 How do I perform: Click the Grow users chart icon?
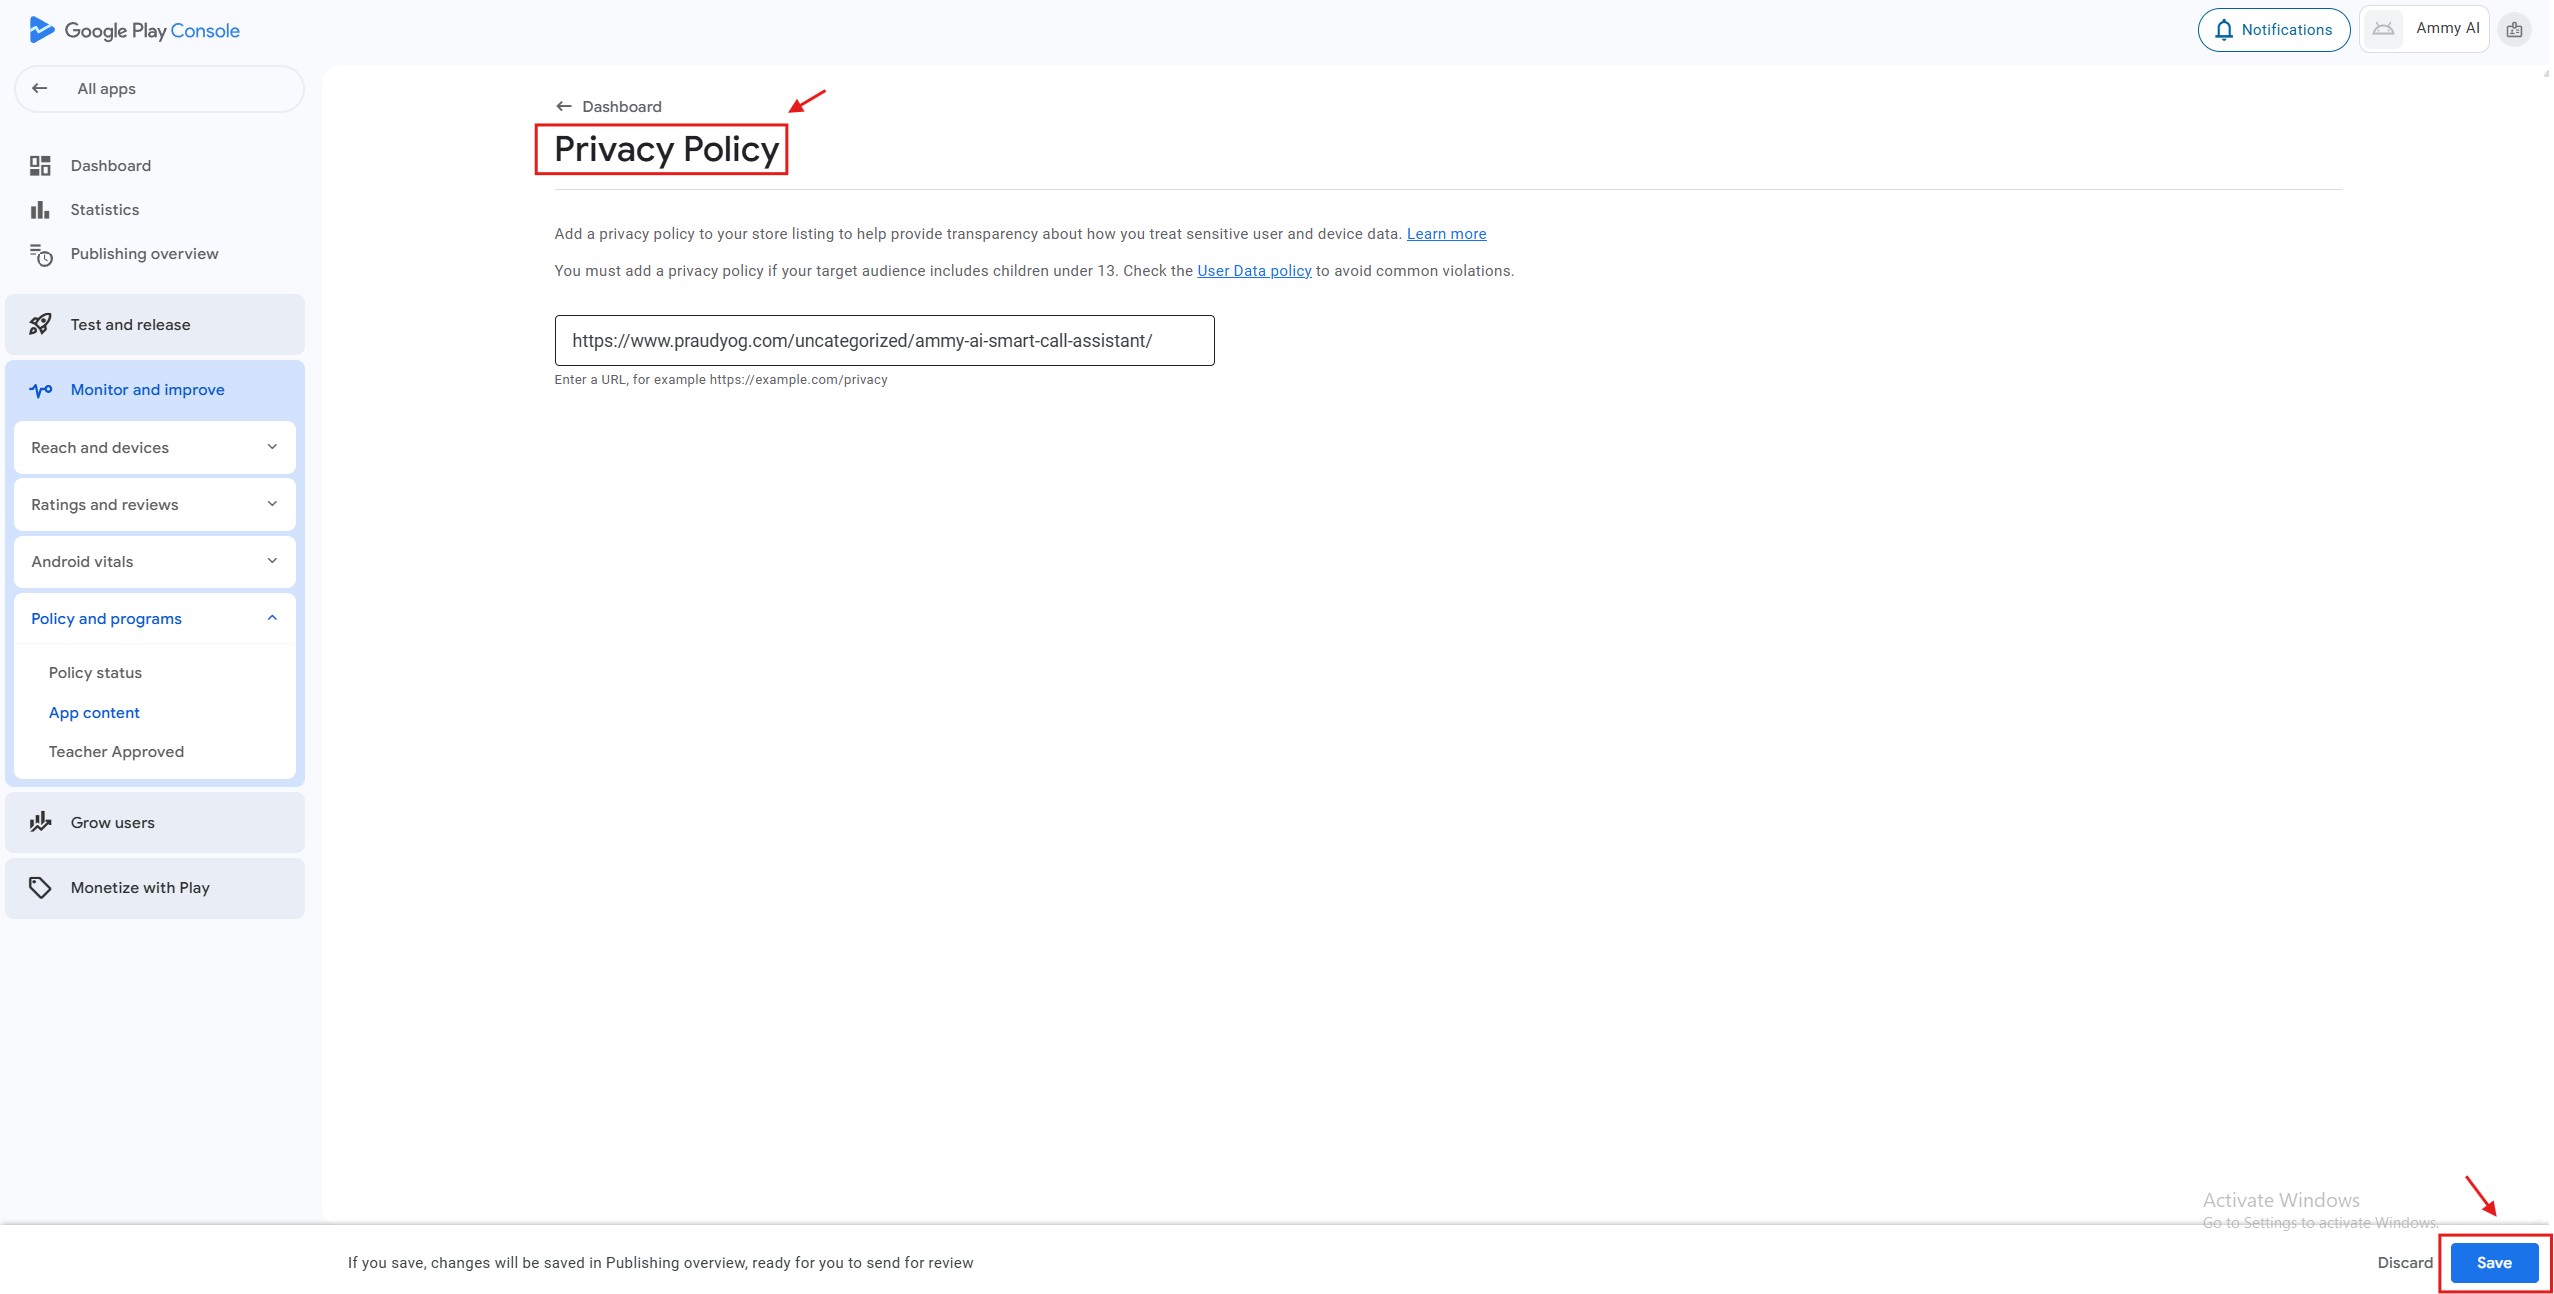click(40, 823)
